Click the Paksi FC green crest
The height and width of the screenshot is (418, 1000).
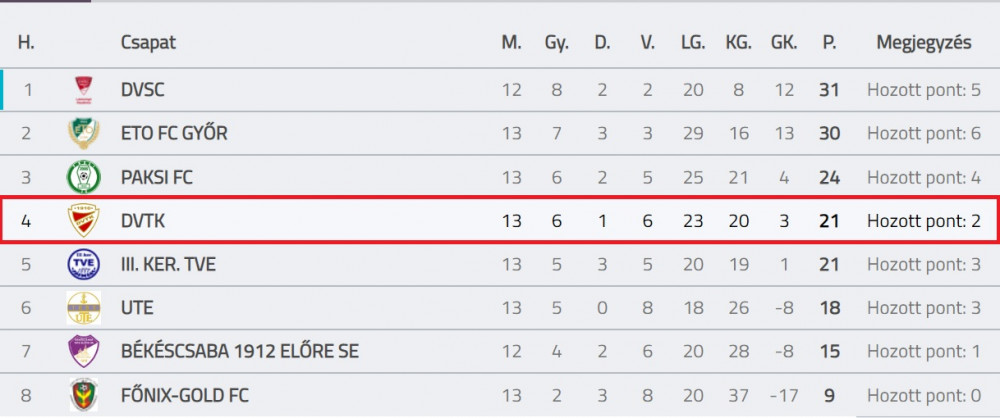tap(84, 177)
